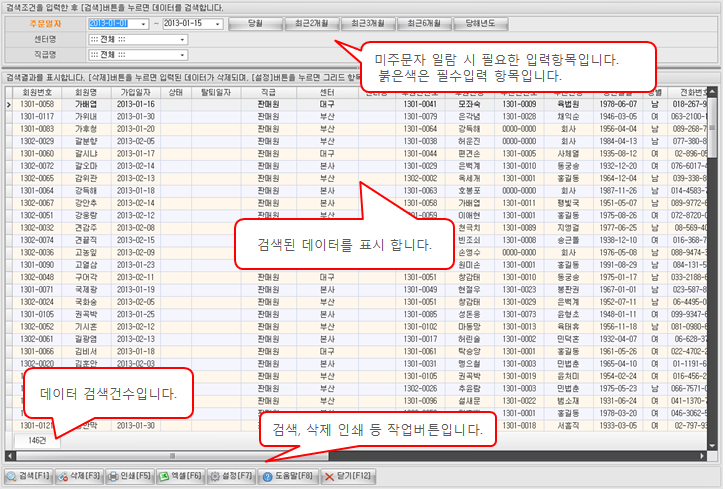This screenshot has height=489, width=725.
Task: Click the 상태 column header
Action: click(x=176, y=92)
